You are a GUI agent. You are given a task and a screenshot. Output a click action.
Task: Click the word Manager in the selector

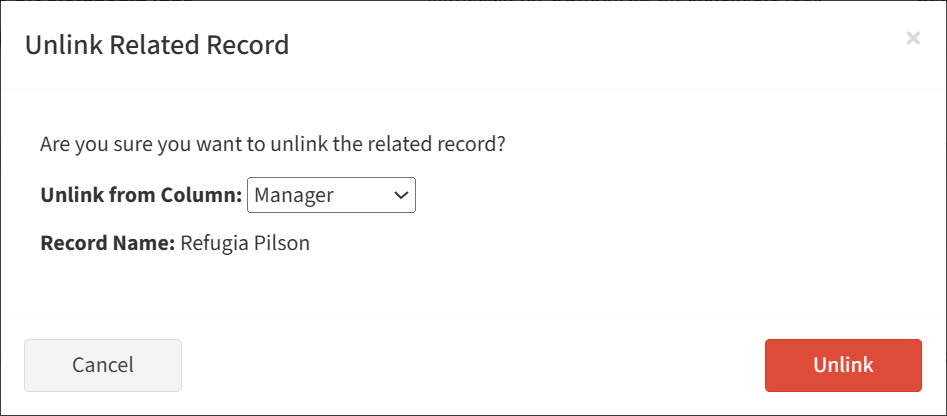tap(294, 195)
